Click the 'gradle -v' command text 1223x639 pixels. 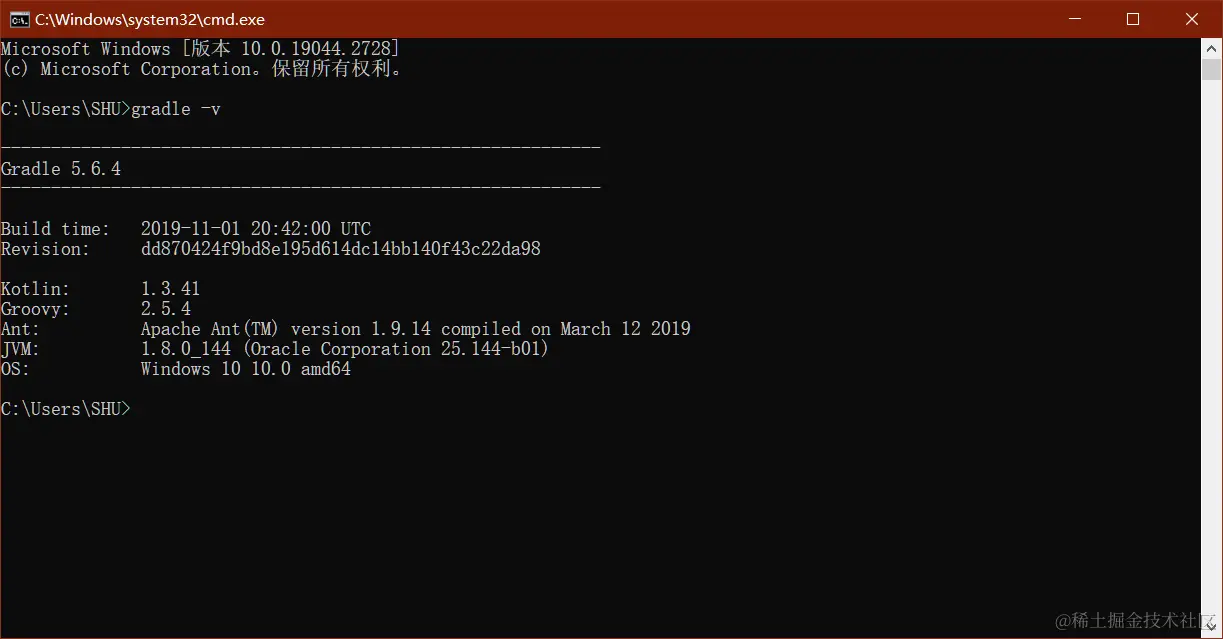click(x=176, y=109)
